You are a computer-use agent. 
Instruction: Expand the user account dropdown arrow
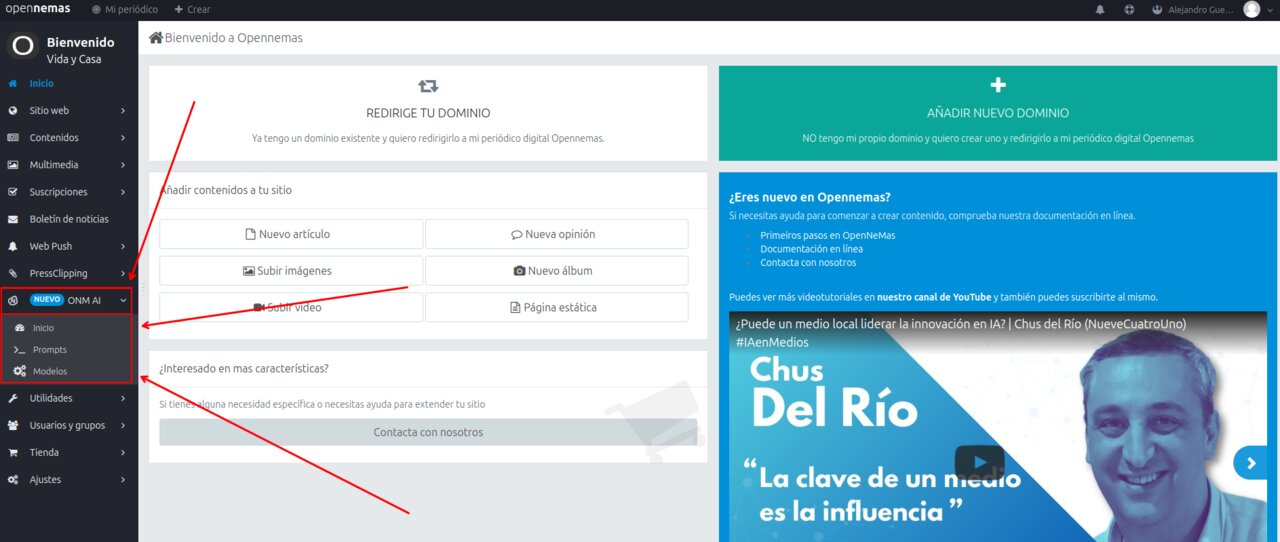[1271, 10]
